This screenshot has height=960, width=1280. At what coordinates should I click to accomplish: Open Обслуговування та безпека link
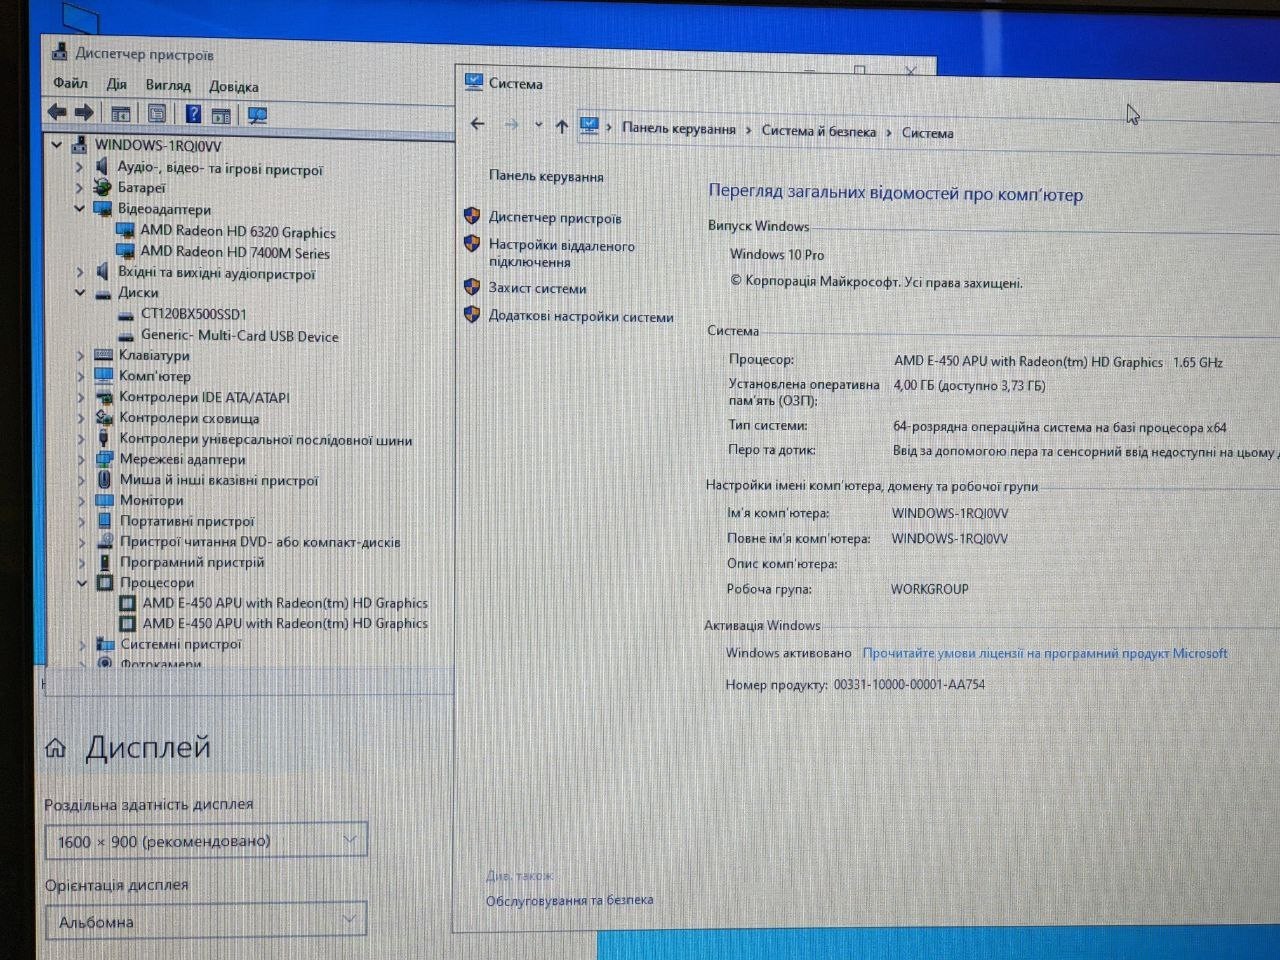pos(570,899)
